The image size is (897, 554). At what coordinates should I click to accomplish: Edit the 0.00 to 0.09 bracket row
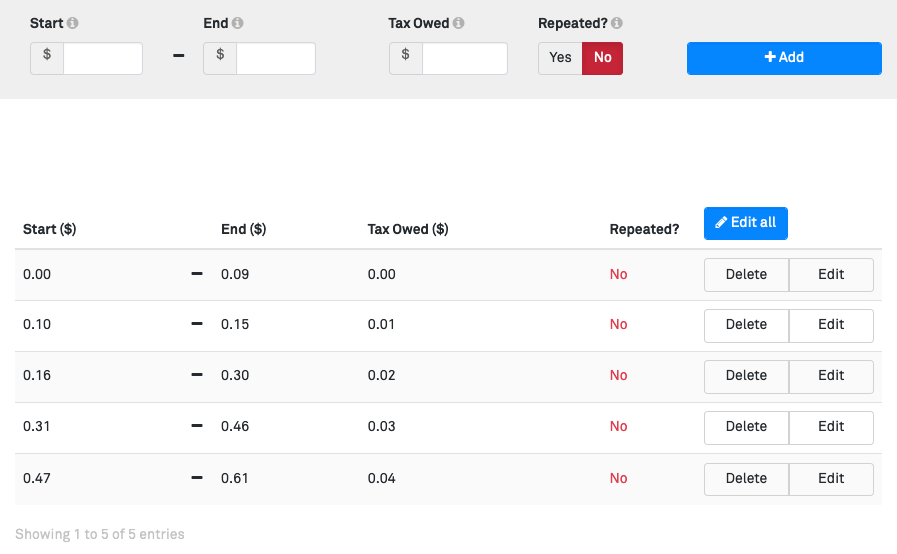click(x=831, y=275)
